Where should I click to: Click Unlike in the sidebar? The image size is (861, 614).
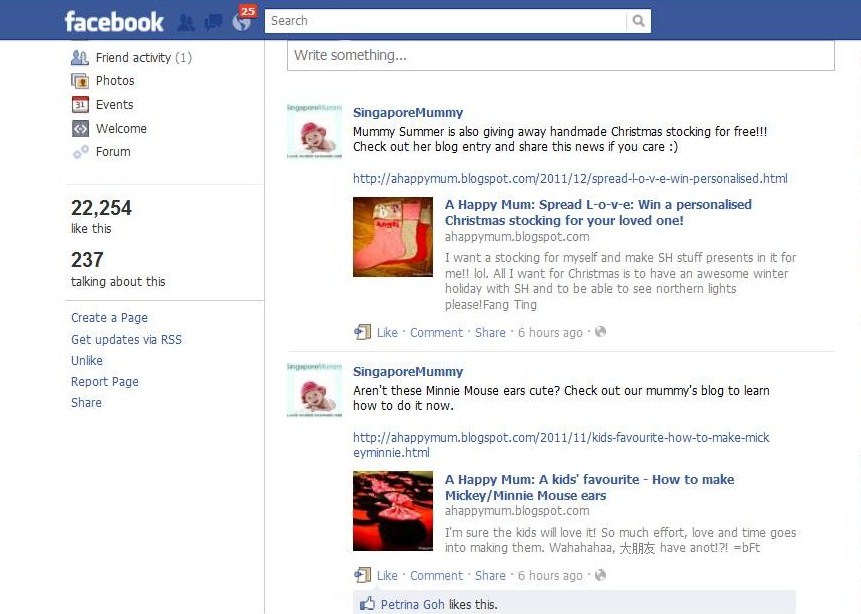(x=87, y=361)
